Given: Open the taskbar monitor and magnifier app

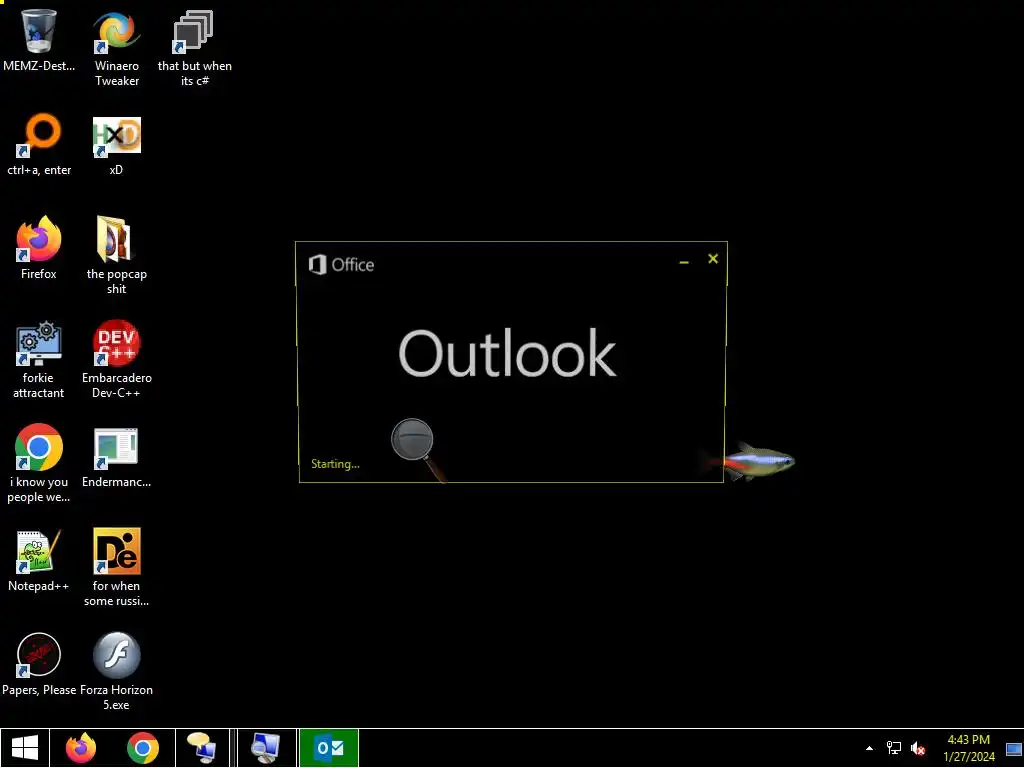Looking at the screenshot, I should point(266,748).
